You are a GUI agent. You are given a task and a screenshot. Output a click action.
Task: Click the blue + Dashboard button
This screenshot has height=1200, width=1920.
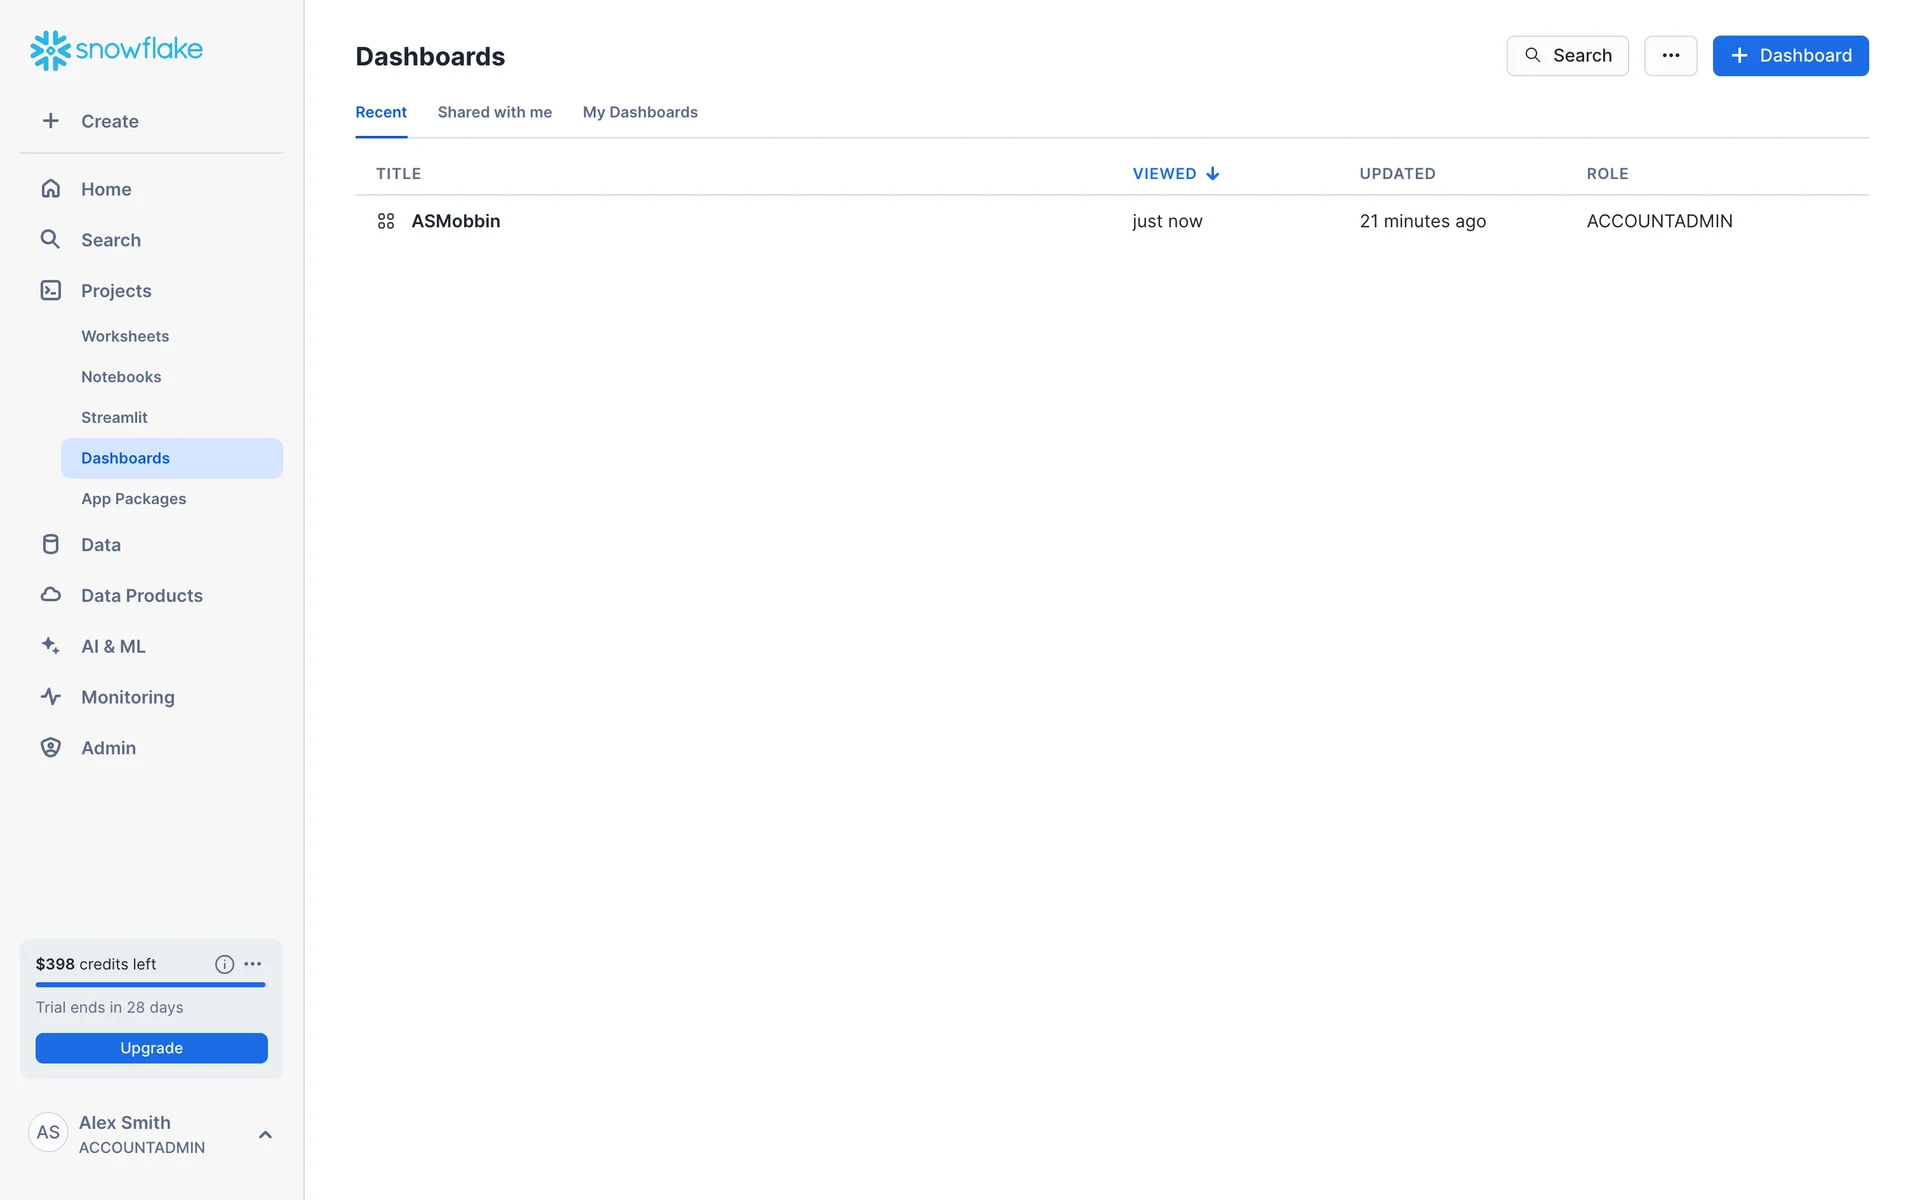[x=1790, y=56]
